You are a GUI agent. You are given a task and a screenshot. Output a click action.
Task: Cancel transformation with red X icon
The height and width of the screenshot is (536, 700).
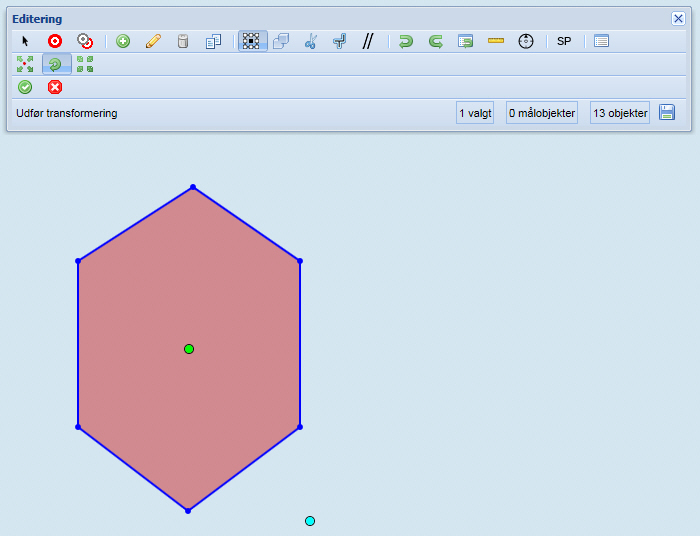[55, 87]
